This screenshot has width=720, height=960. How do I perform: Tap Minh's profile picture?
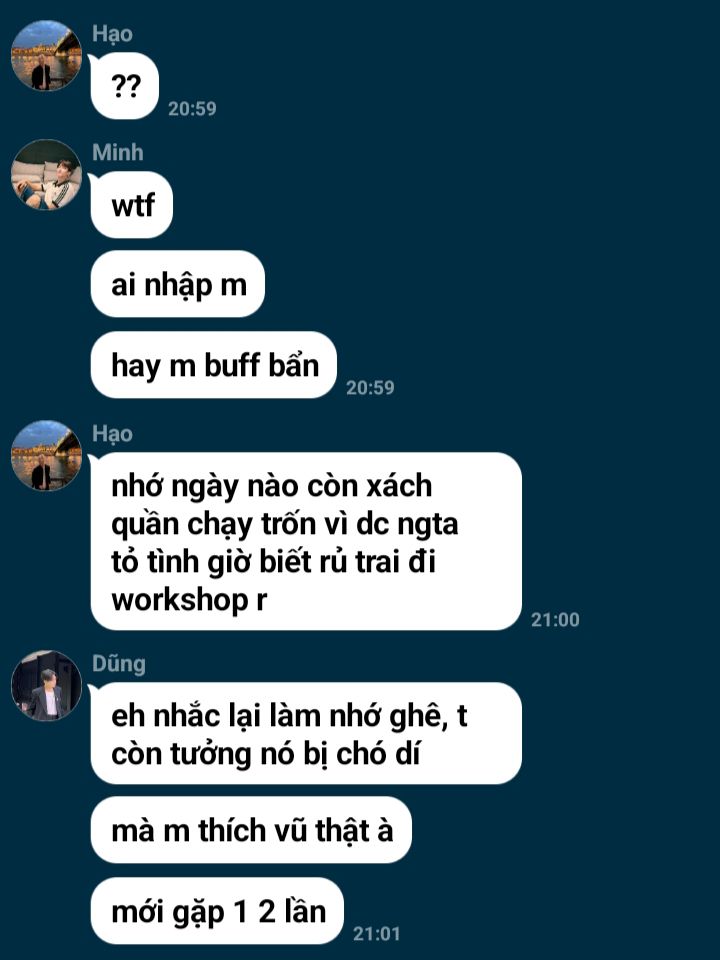tap(47, 174)
